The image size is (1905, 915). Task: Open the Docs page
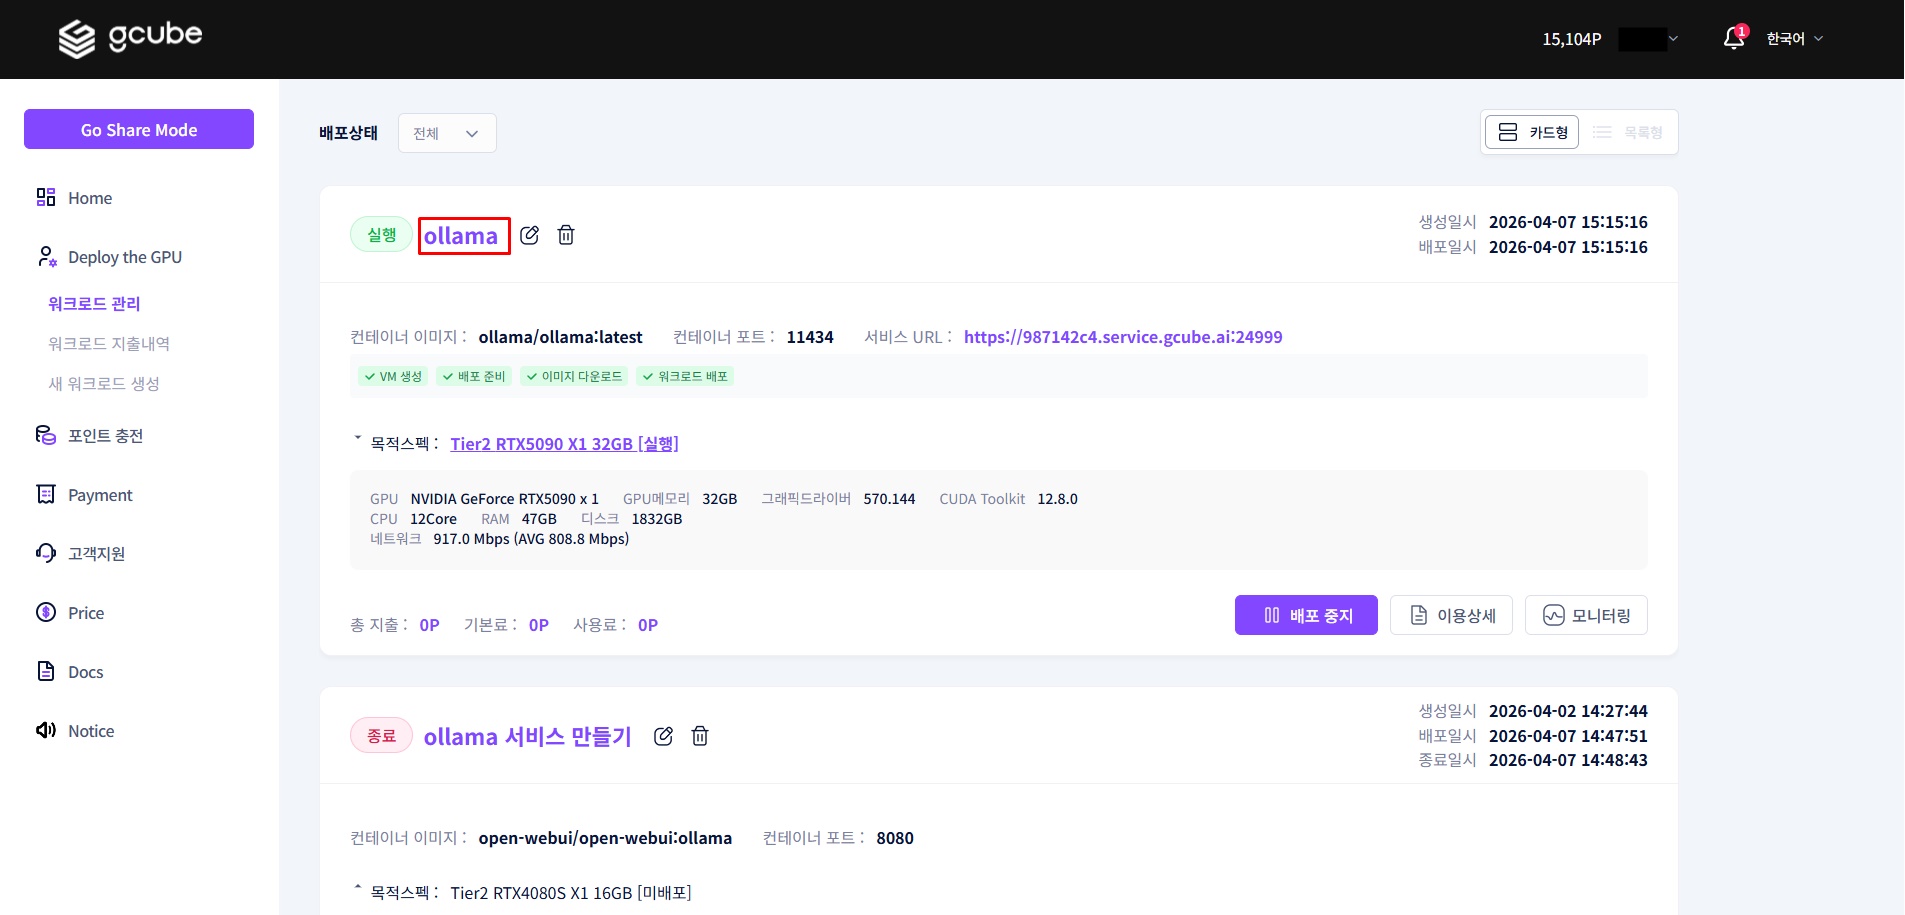(x=86, y=672)
